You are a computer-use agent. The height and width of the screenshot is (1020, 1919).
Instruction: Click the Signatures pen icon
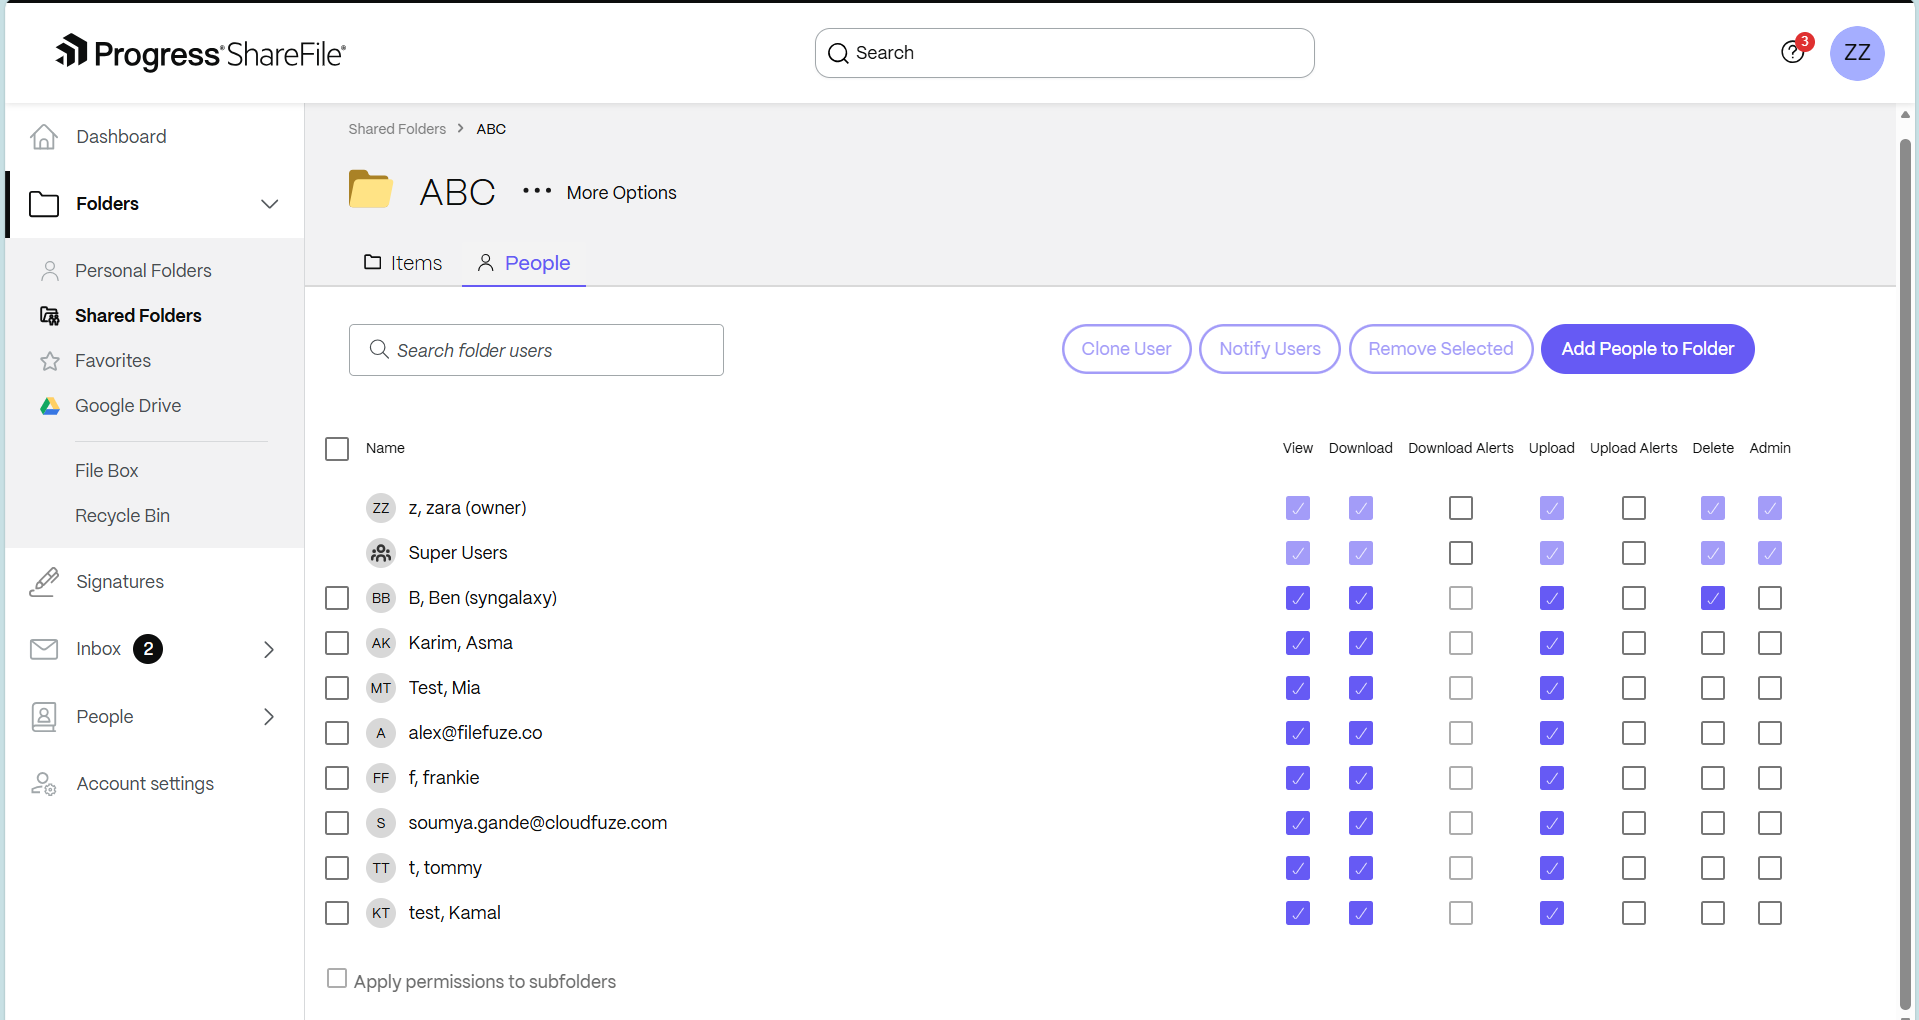[x=44, y=581]
